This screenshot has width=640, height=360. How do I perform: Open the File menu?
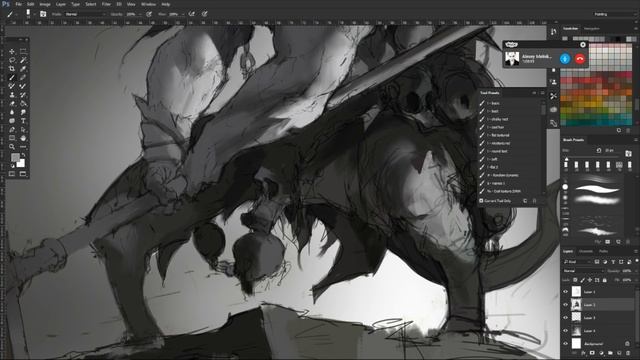click(18, 4)
